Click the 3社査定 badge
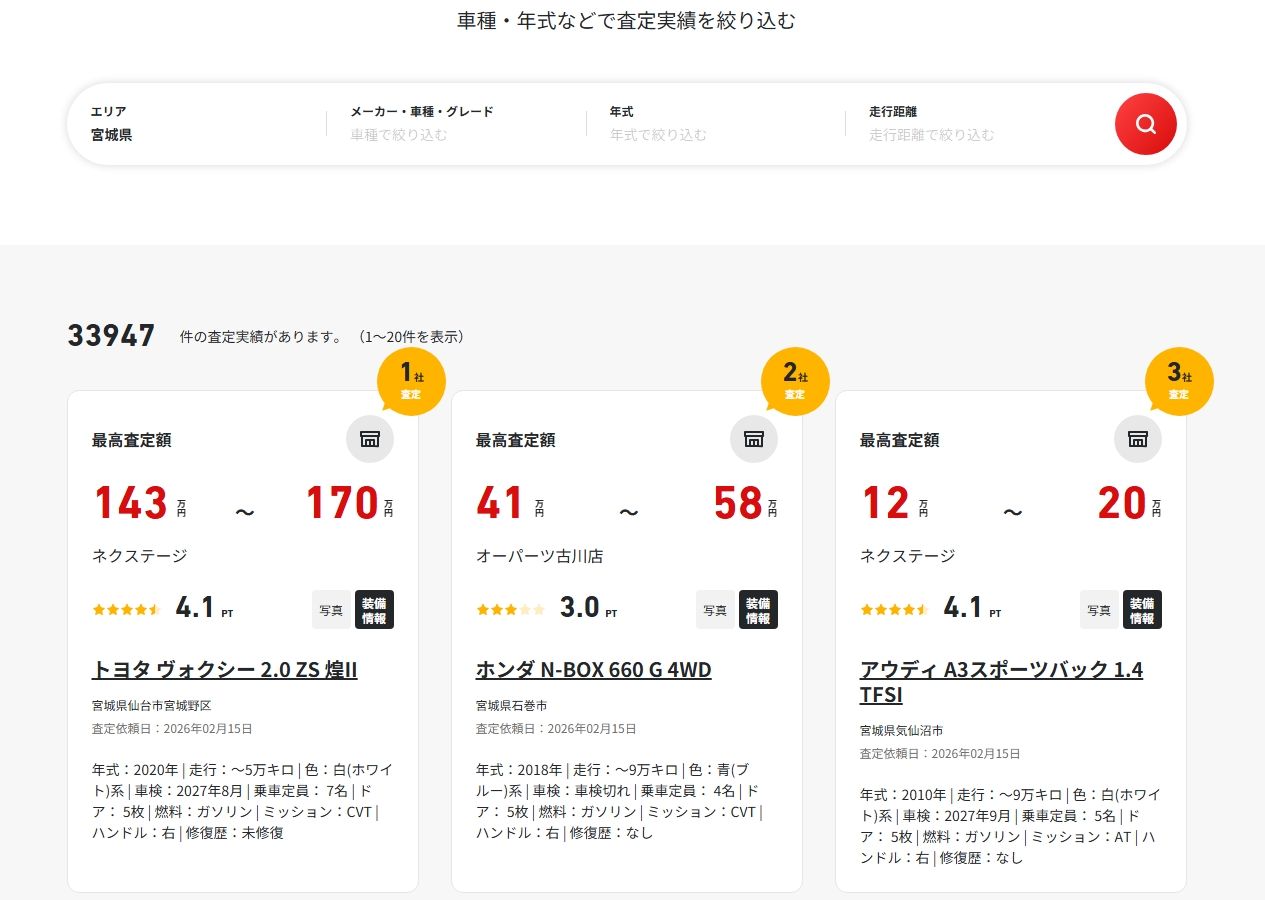1265x900 pixels. click(x=1178, y=381)
